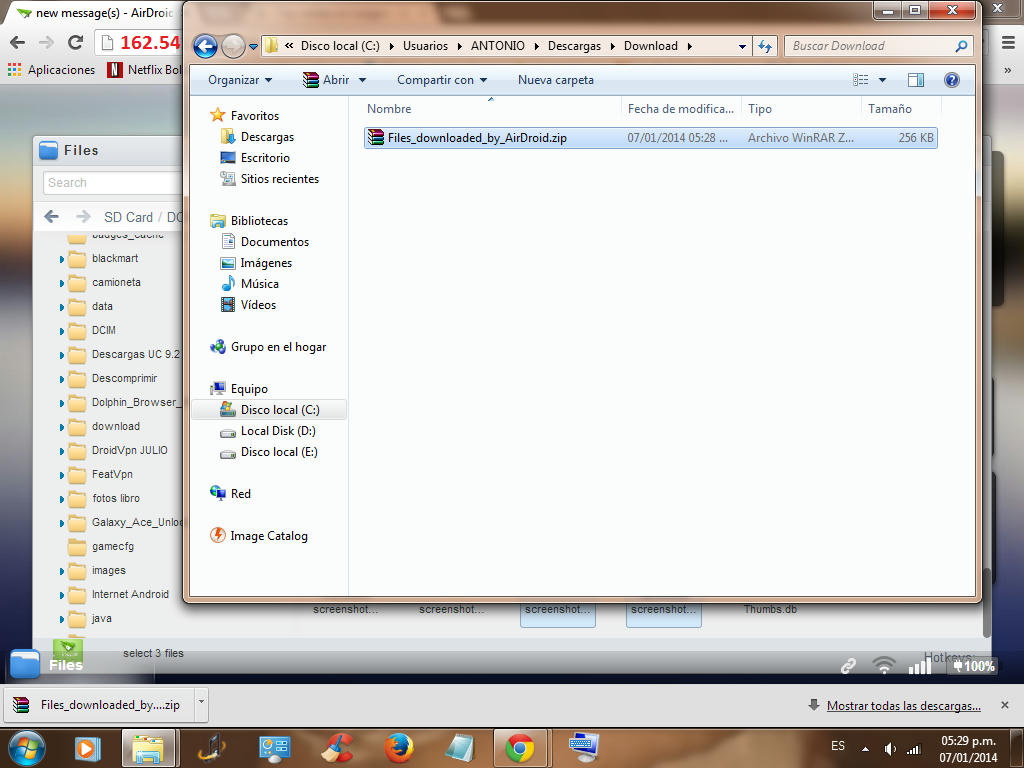This screenshot has width=1024, height=768.
Task: Open Descargas under Favoritos
Action: (x=267, y=137)
